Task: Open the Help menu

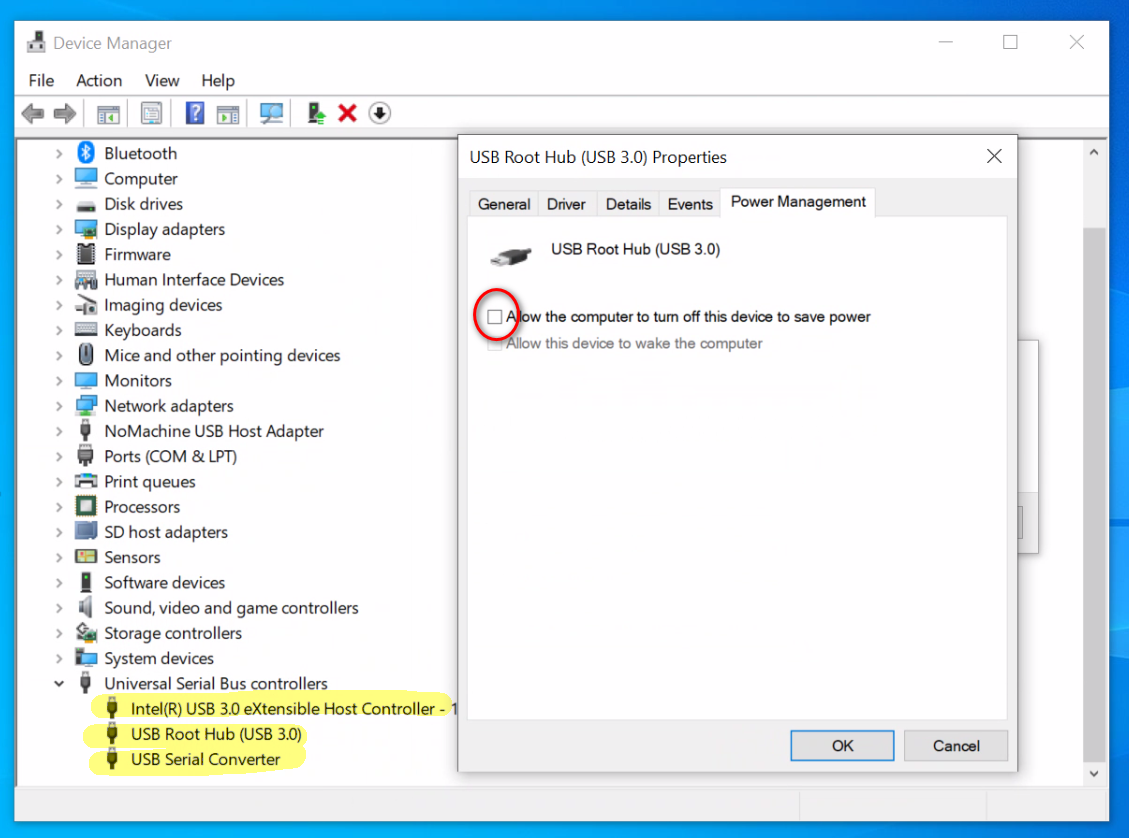Action: [218, 81]
